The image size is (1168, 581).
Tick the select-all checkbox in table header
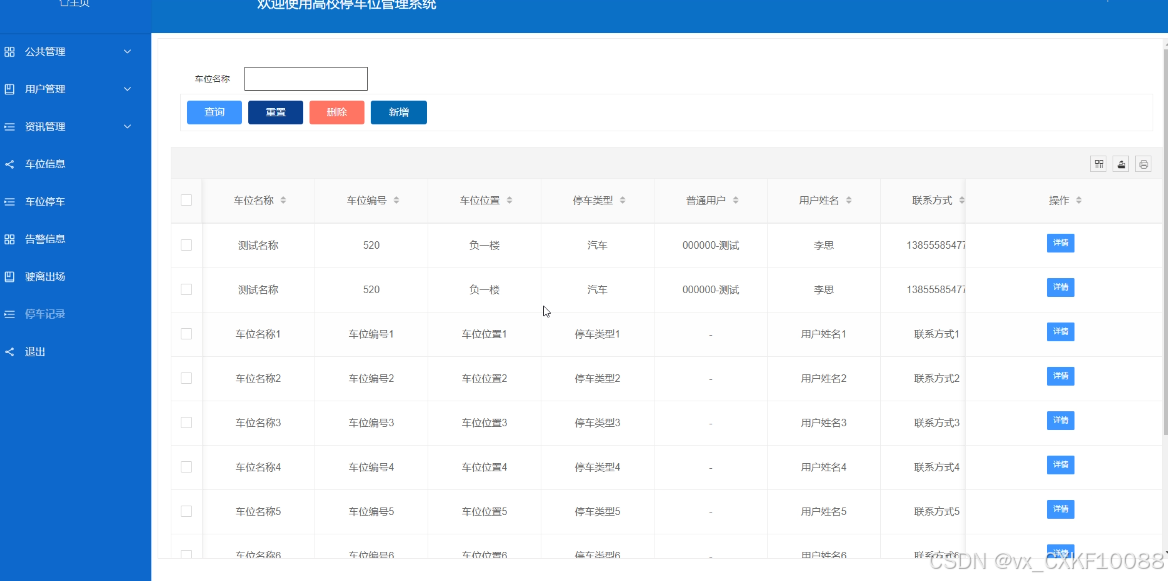point(186,200)
